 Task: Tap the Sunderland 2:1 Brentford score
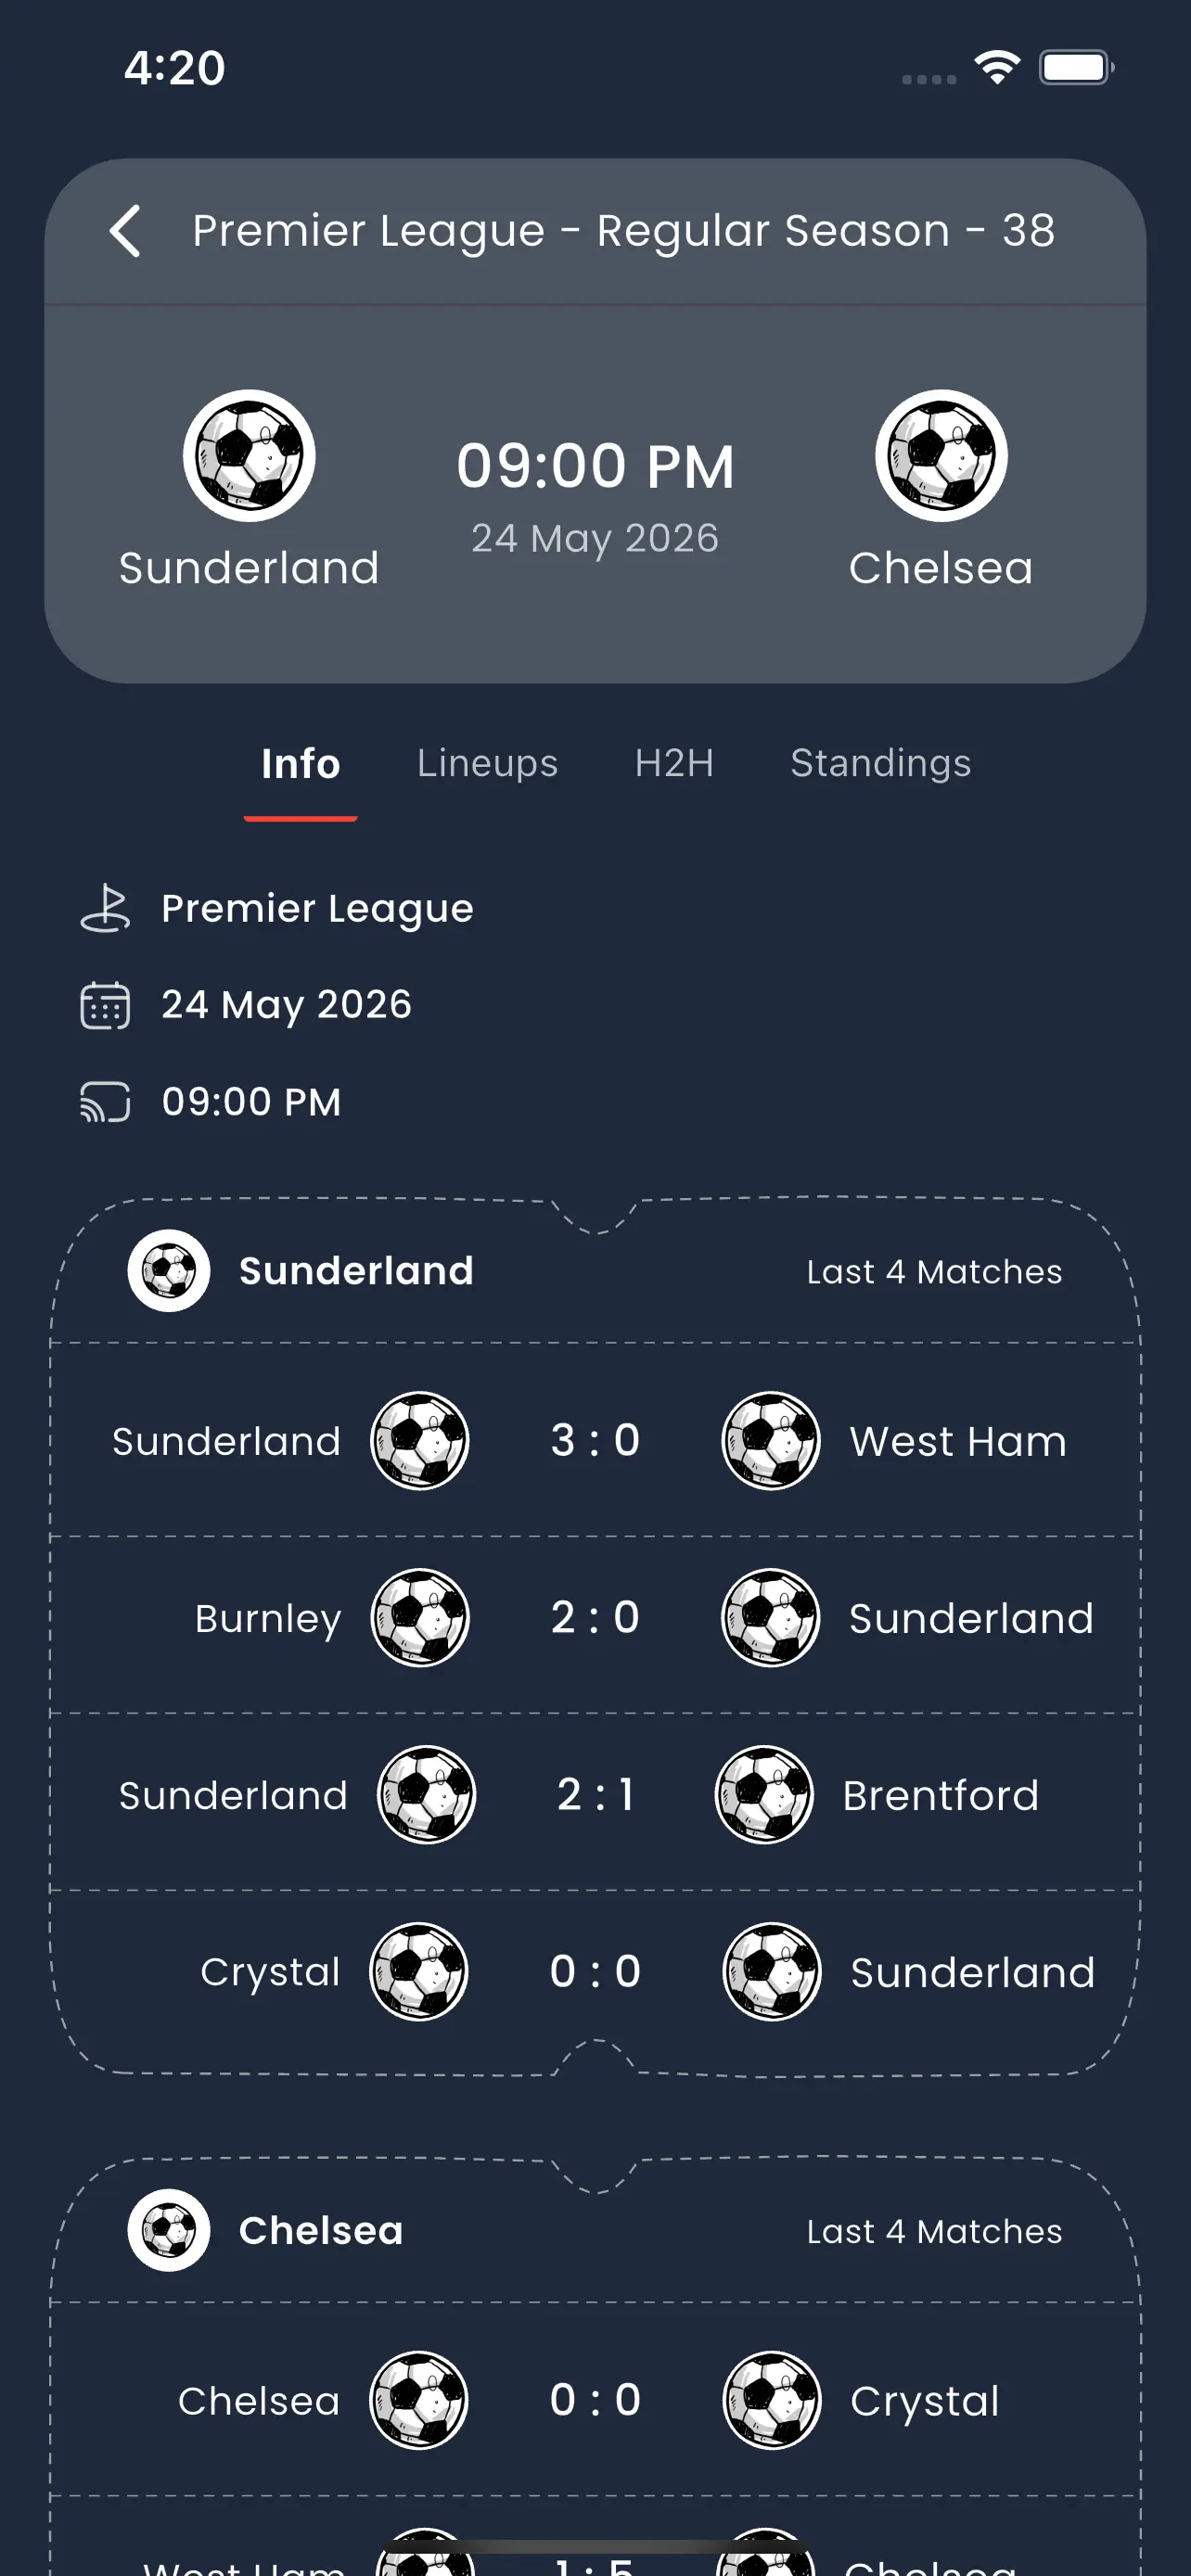[595, 1795]
